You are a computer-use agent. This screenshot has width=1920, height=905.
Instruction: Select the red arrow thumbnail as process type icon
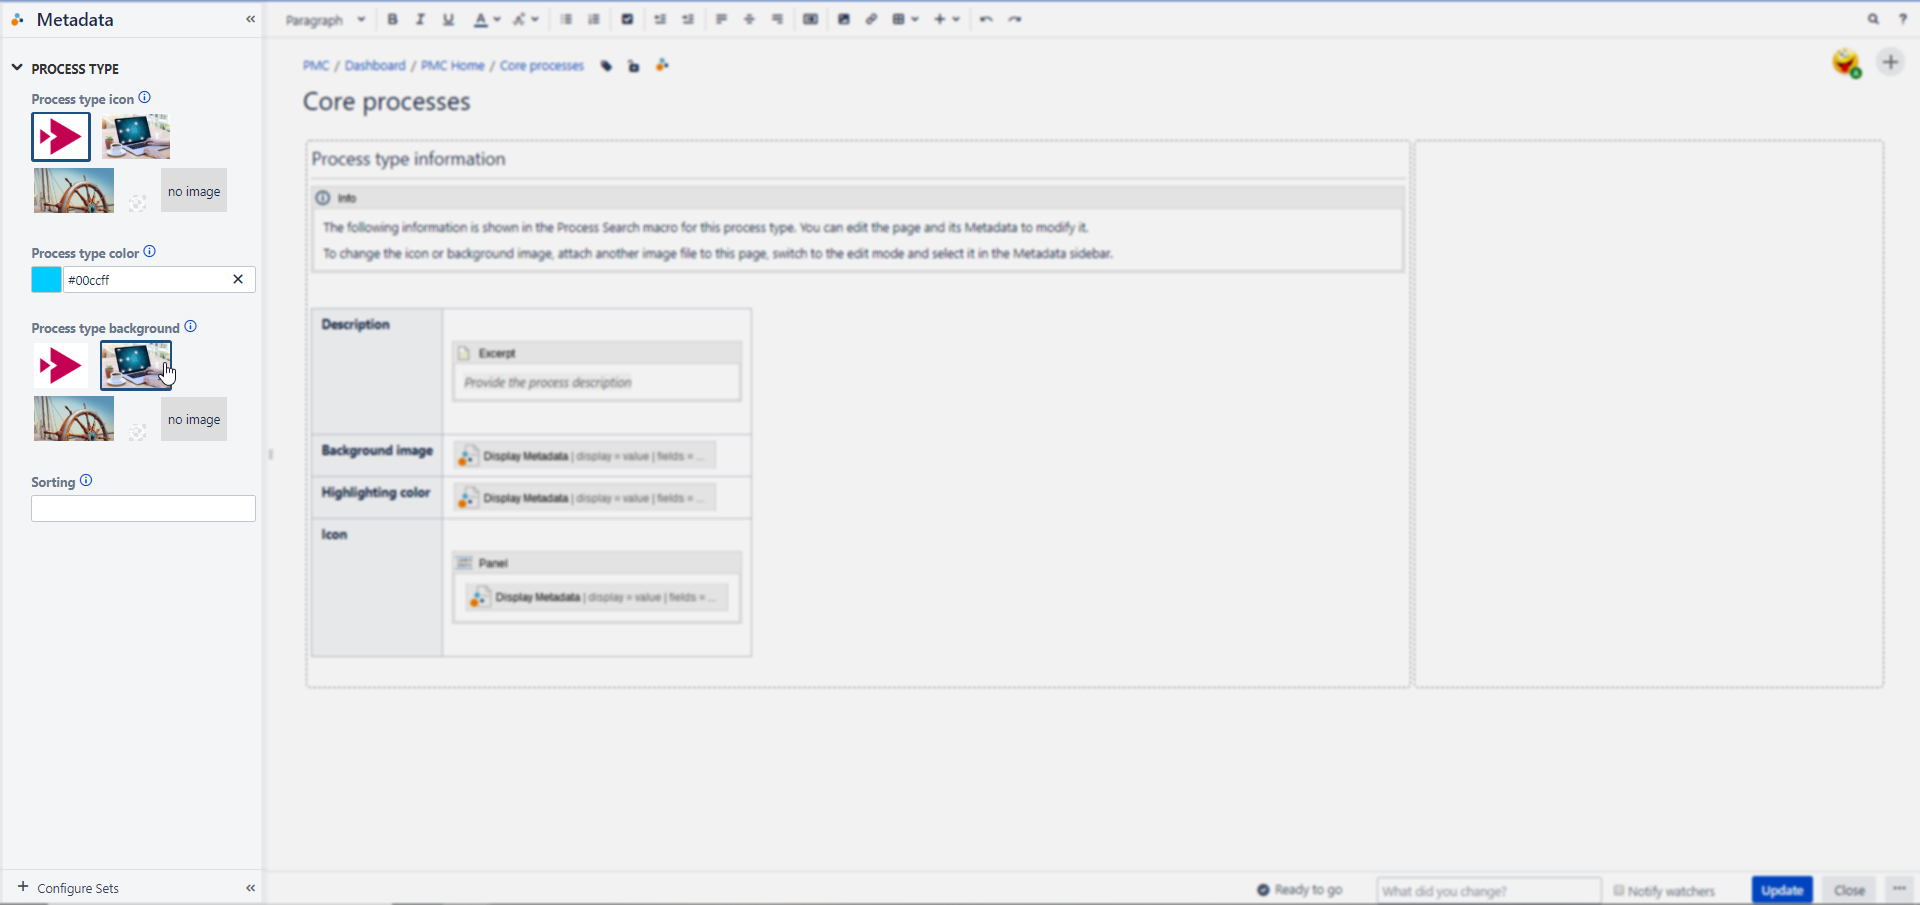[x=60, y=136]
